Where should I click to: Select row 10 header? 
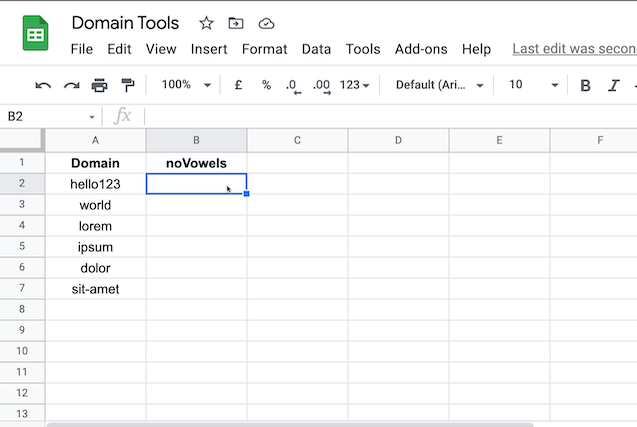(x=22, y=351)
